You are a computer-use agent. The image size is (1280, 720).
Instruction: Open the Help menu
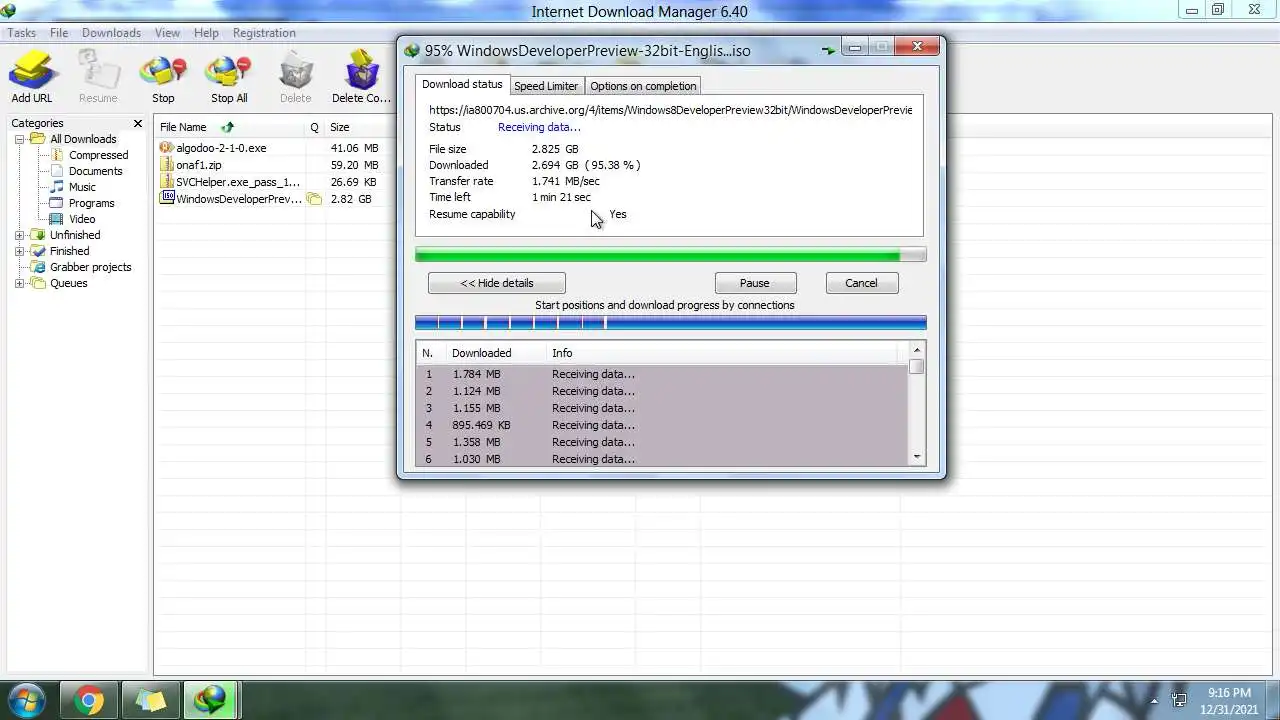pos(206,33)
